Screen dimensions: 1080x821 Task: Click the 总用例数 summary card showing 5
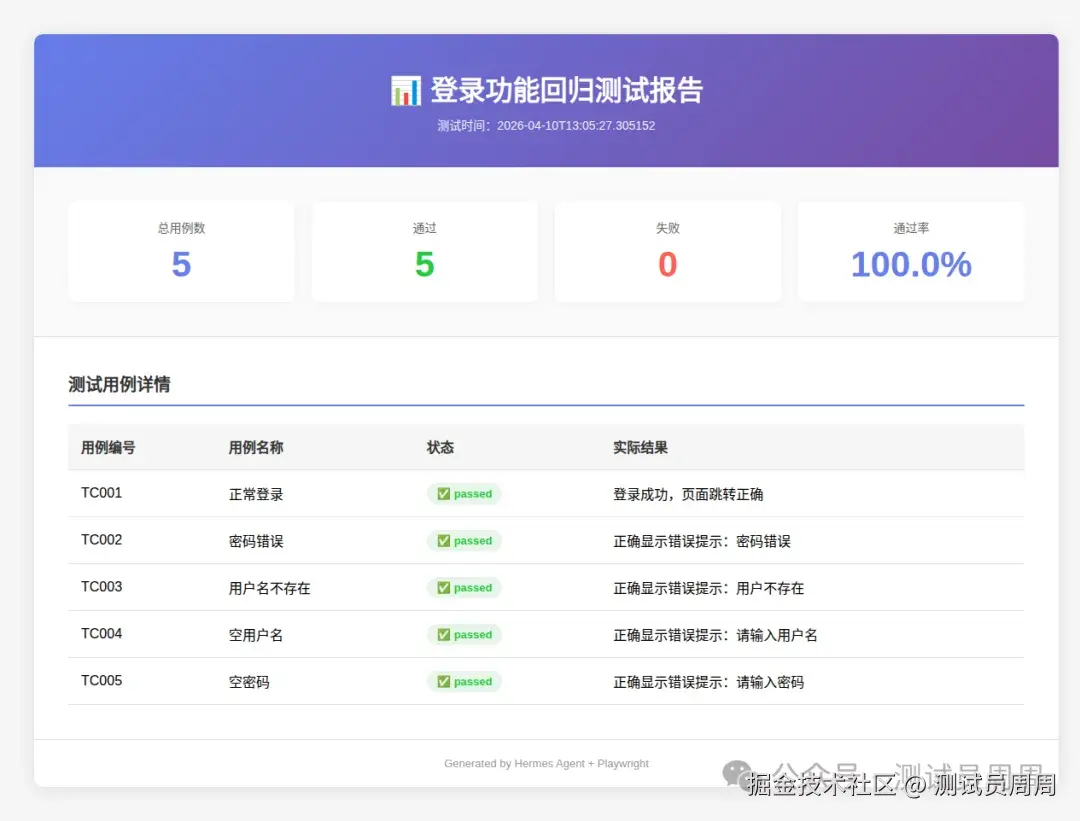click(181, 251)
